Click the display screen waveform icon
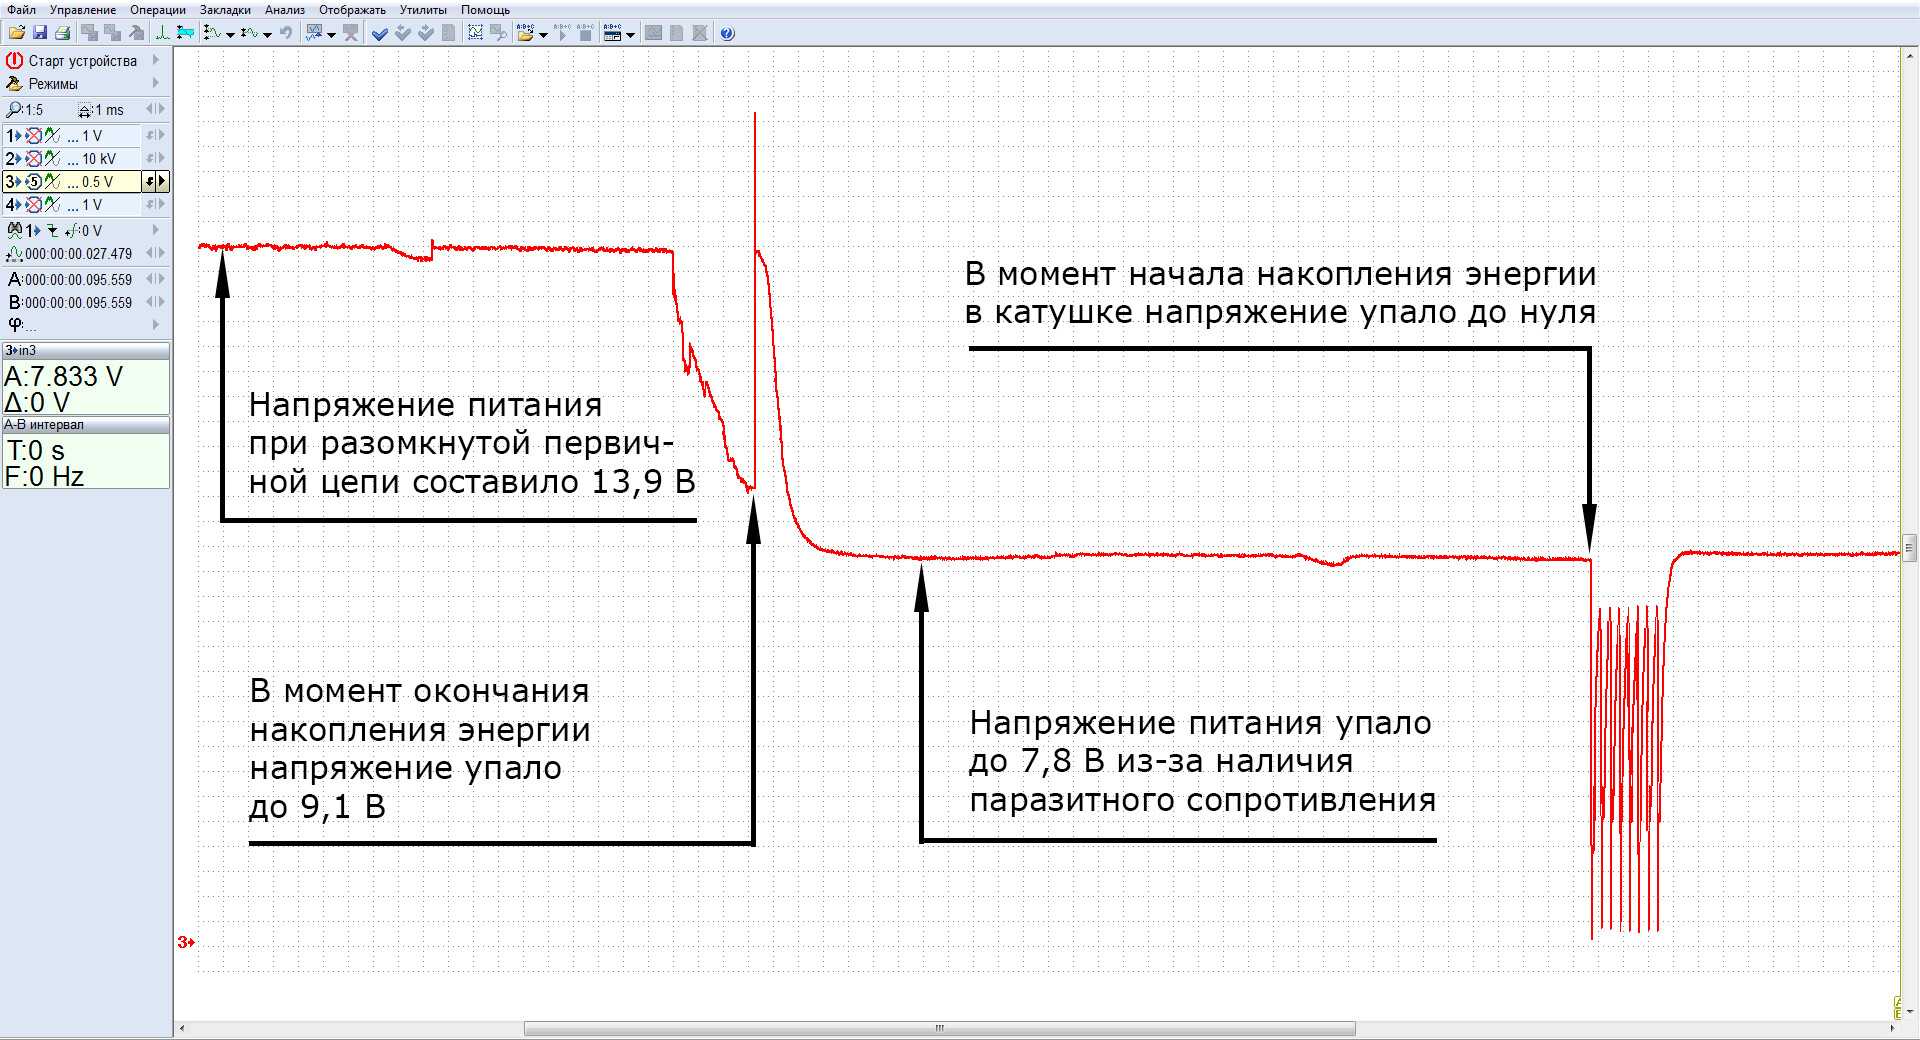The width and height of the screenshot is (1920, 1040). pos(314,33)
